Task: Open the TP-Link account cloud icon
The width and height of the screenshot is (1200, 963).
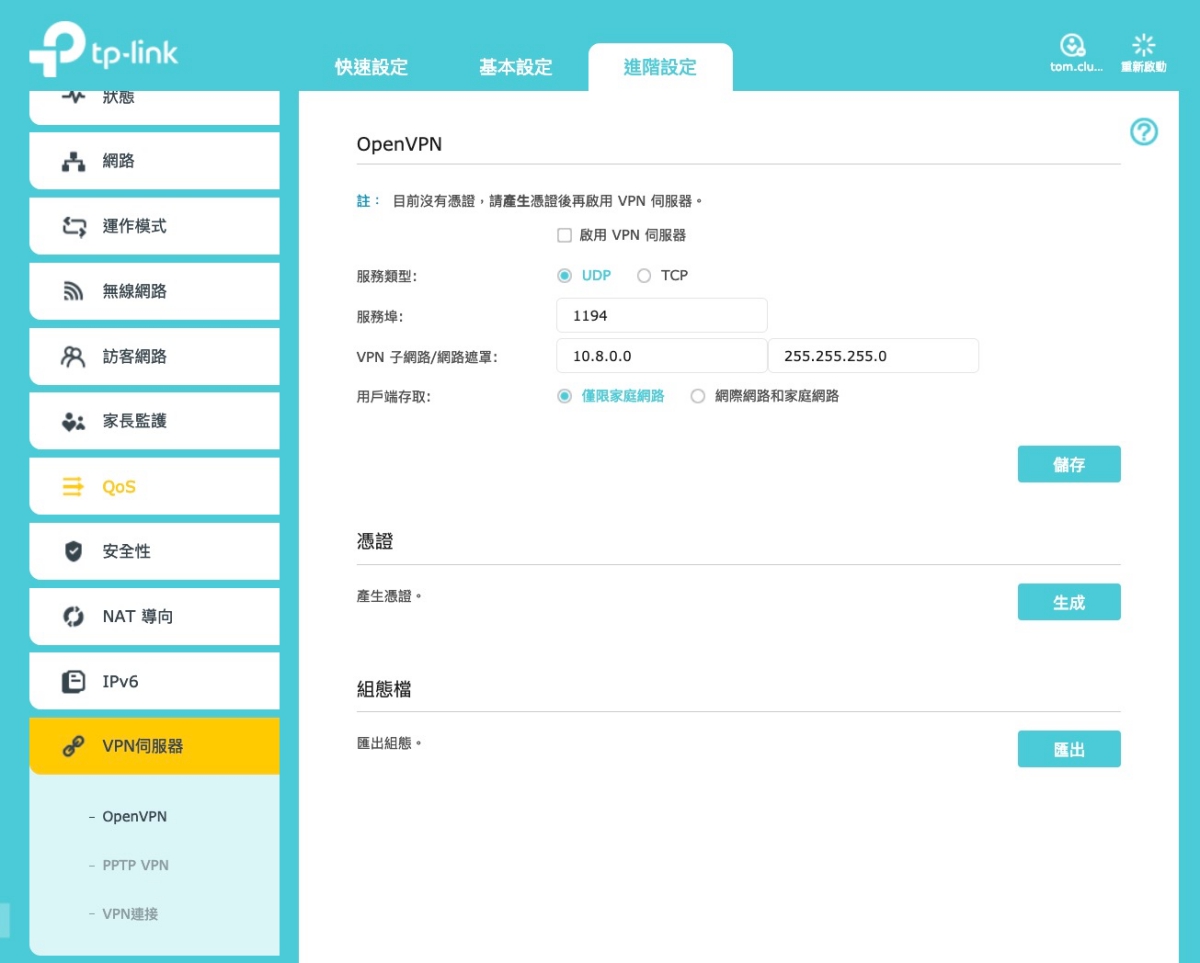Action: pyautogui.click(x=1072, y=46)
